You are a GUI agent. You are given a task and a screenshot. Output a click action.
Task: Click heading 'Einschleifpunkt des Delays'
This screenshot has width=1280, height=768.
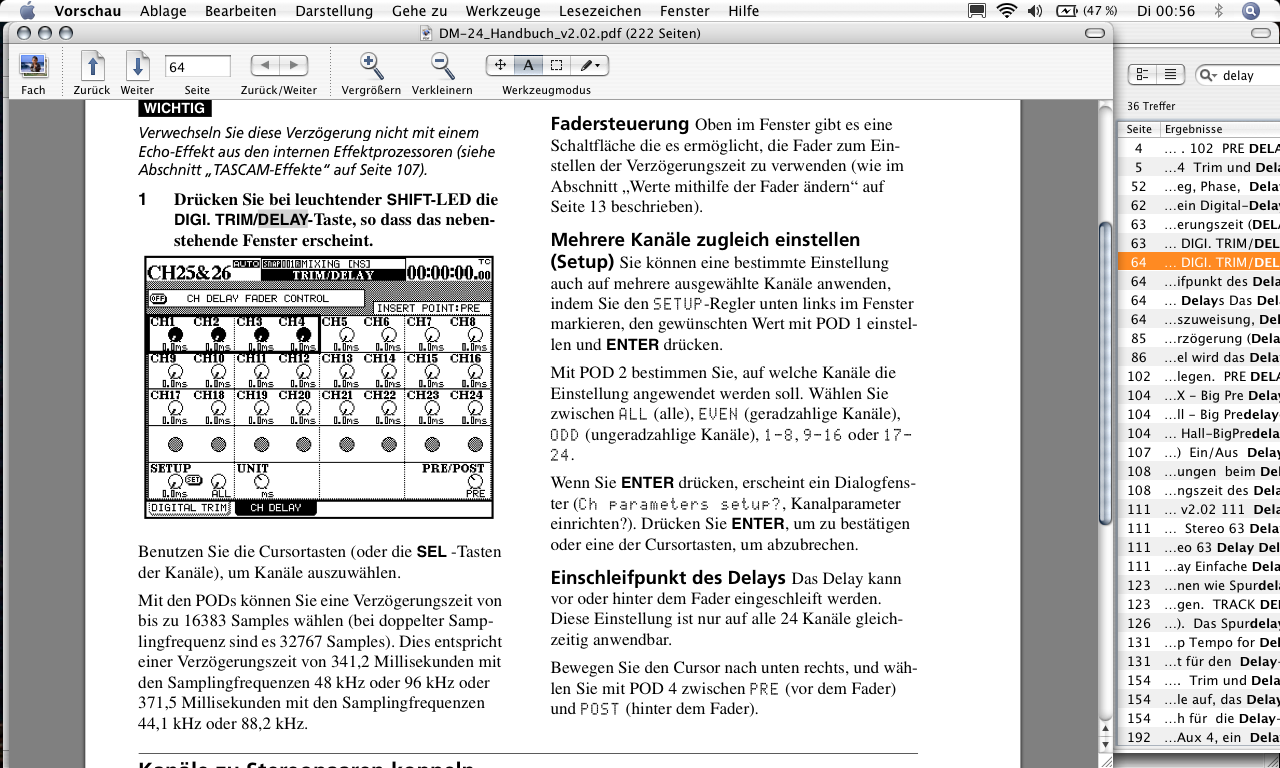[x=669, y=578]
